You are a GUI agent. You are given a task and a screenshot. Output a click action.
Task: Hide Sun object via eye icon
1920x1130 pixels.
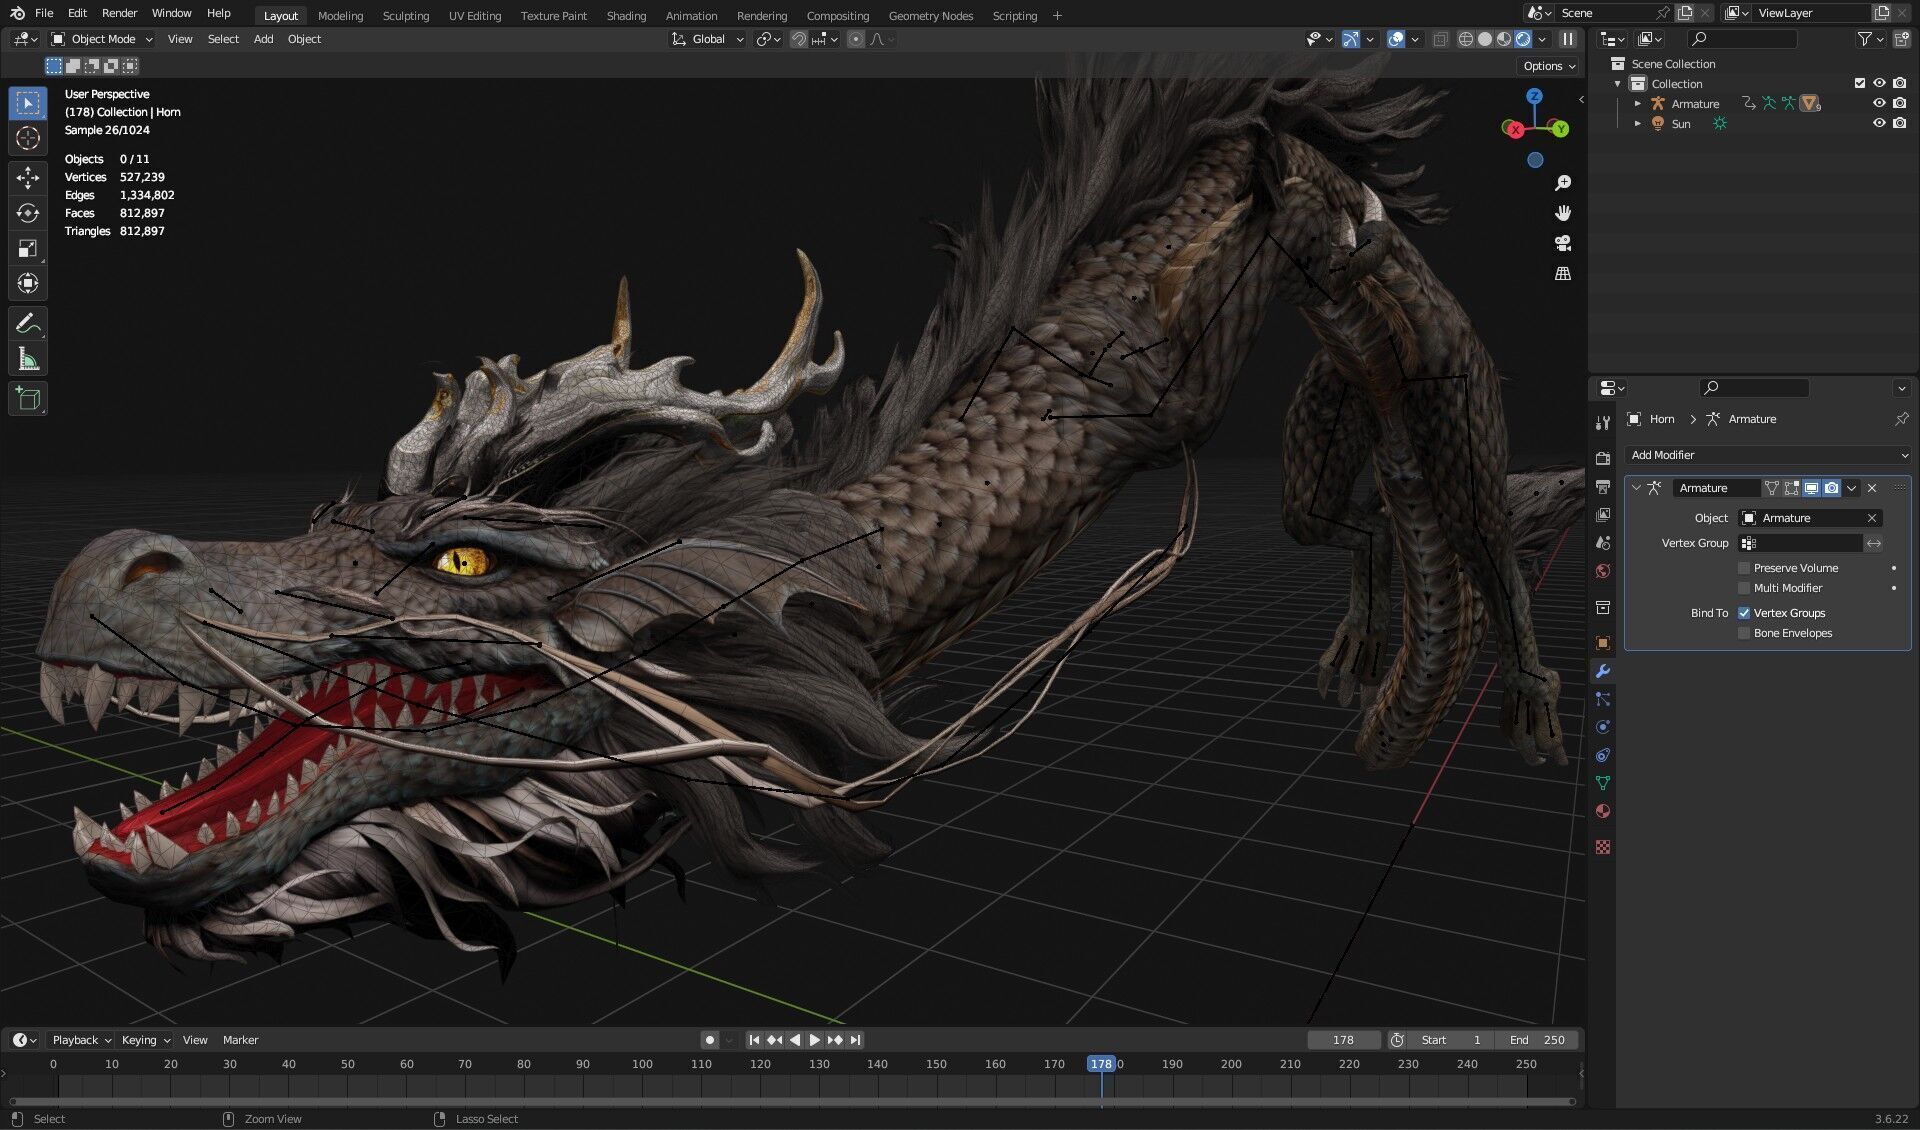pos(1879,123)
